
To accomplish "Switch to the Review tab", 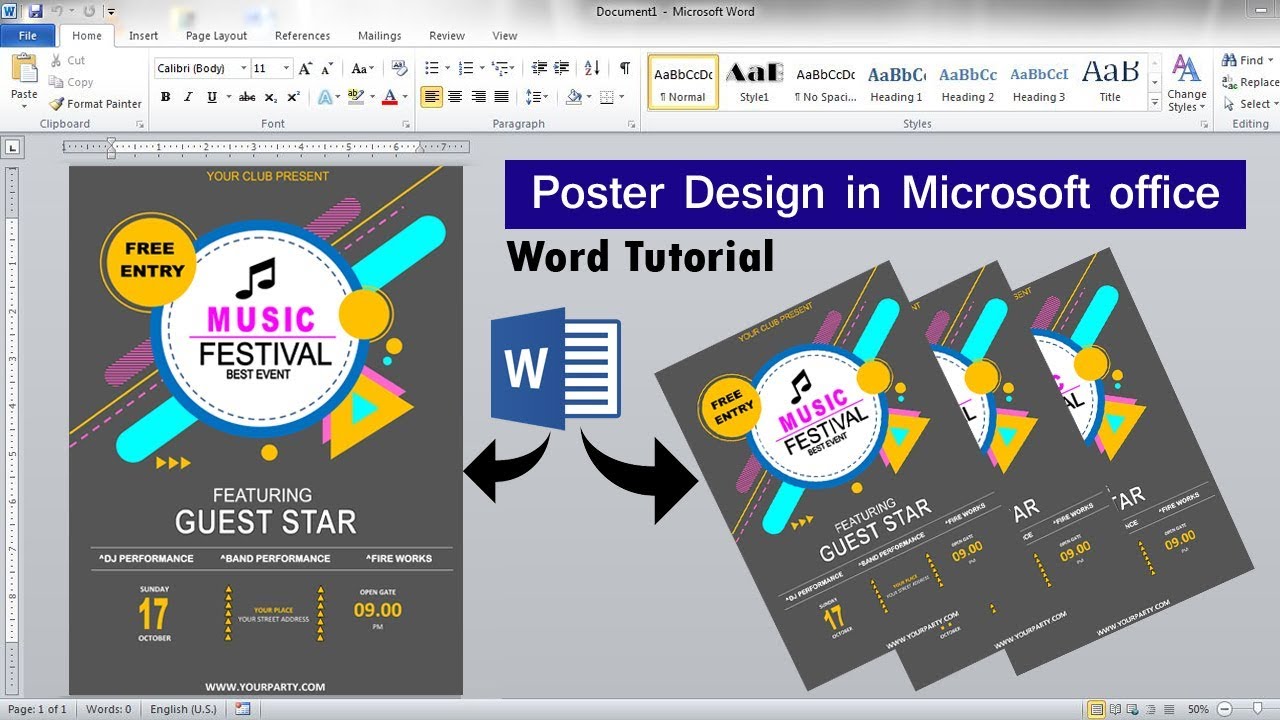I will click(x=447, y=35).
